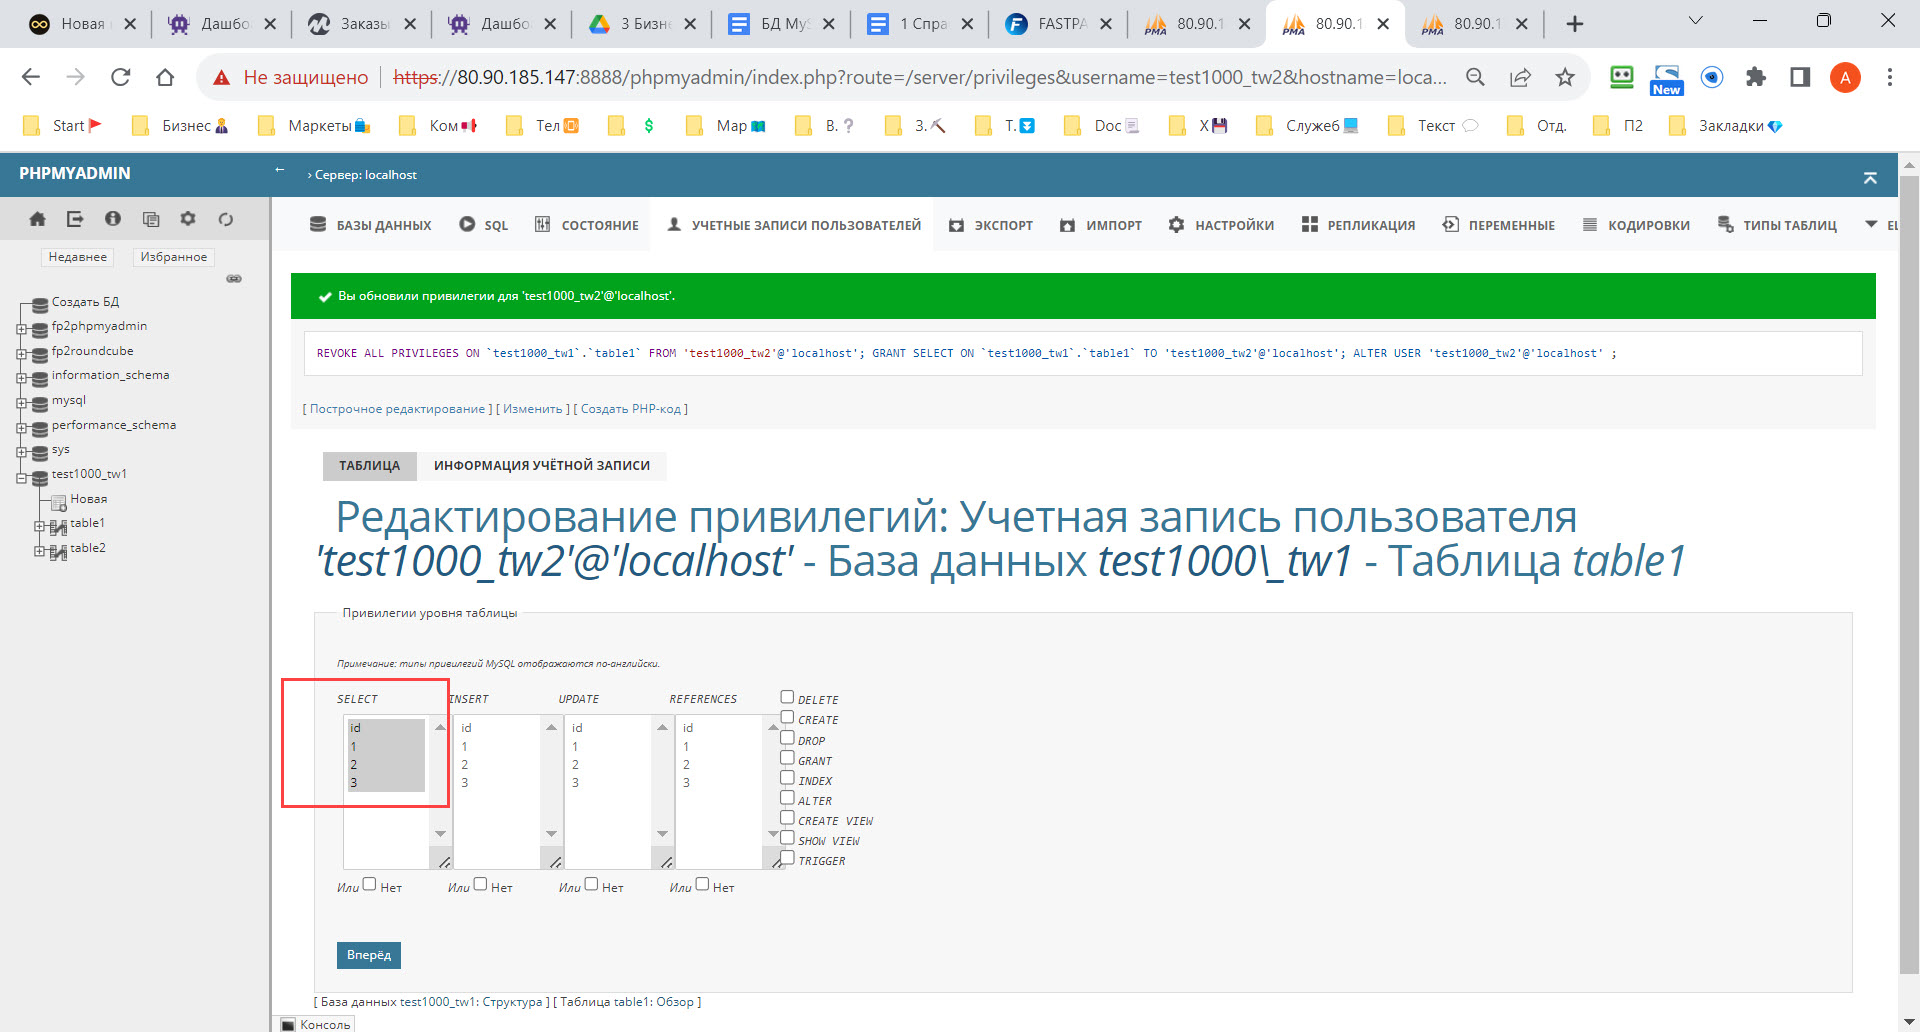
Task: Open a new browser tab
Action: pos(1574,24)
